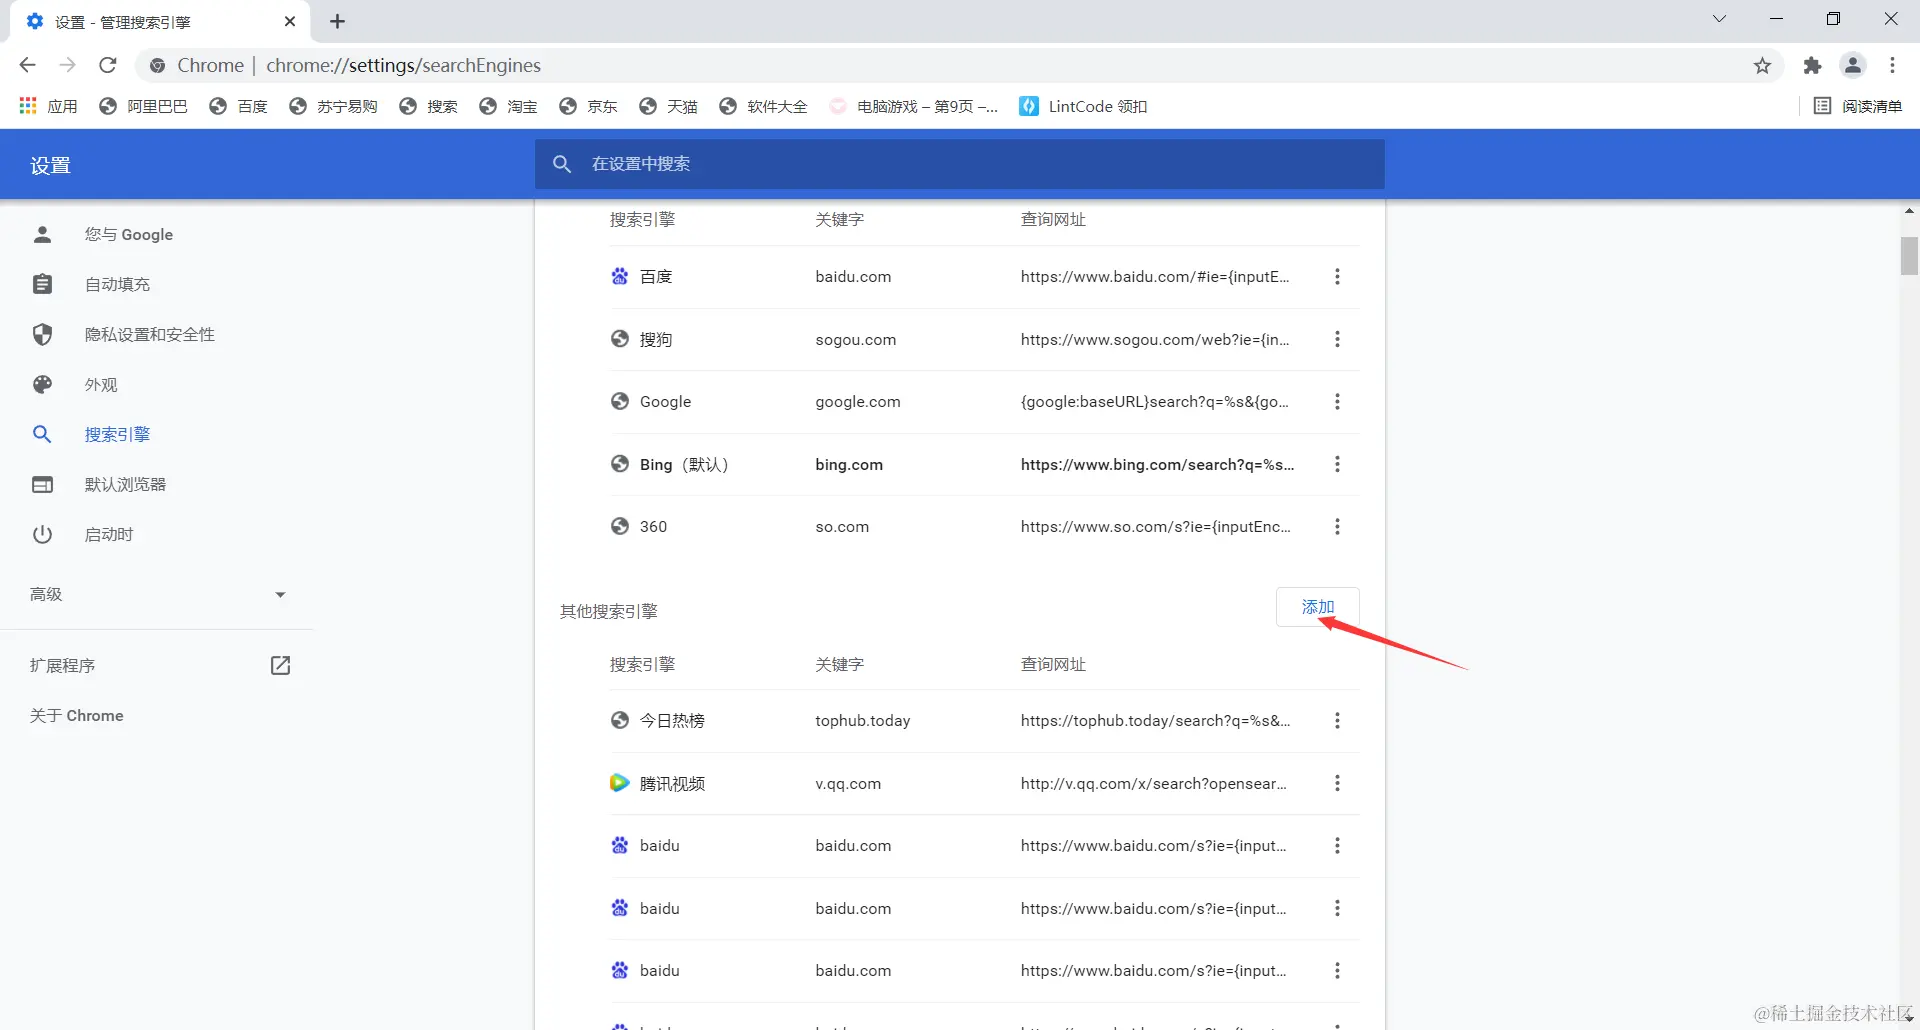
Task: Select the sogou.com keyword text
Action: (x=856, y=340)
